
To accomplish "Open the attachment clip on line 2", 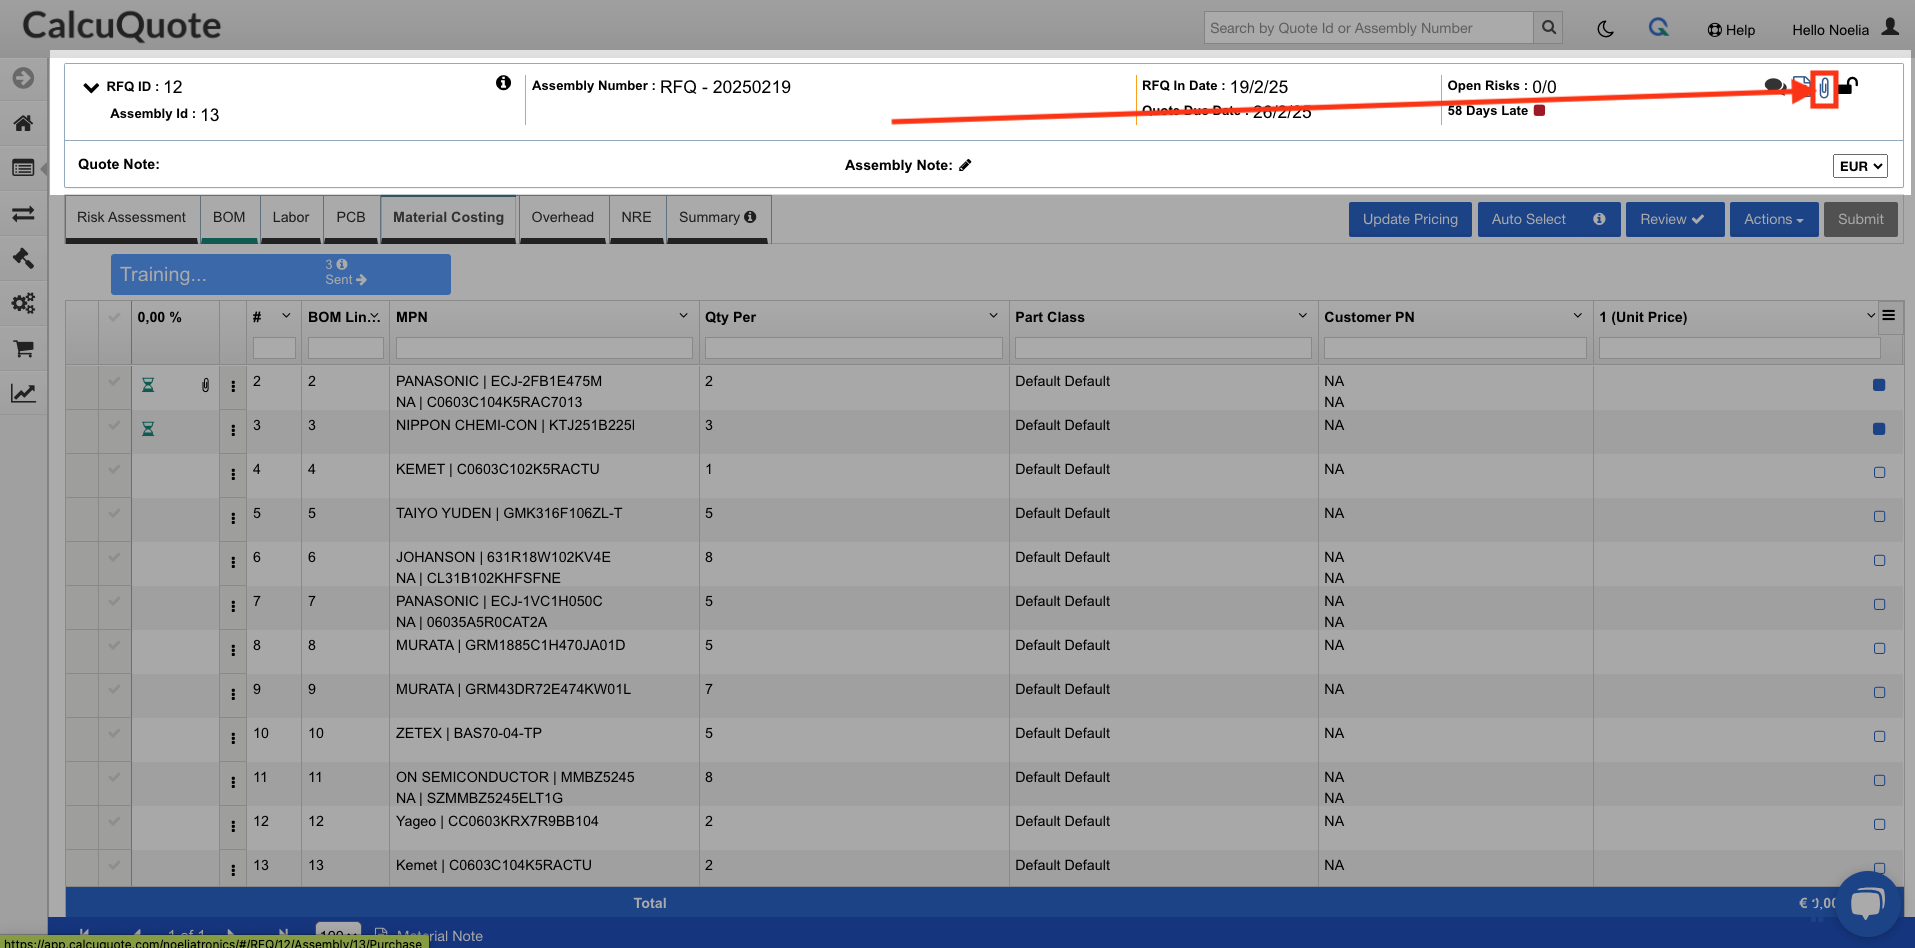I will point(205,385).
